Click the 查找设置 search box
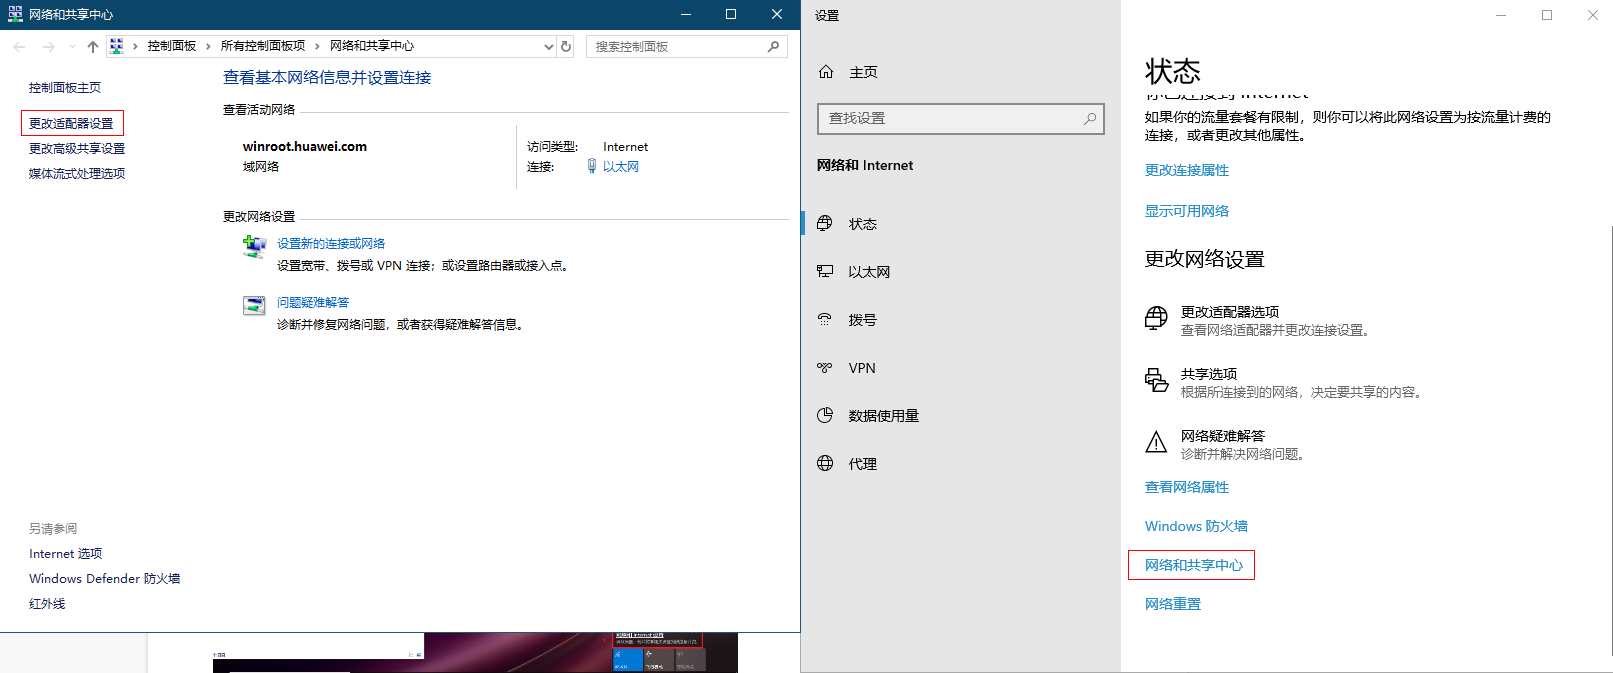The height and width of the screenshot is (673, 1613). 950,118
